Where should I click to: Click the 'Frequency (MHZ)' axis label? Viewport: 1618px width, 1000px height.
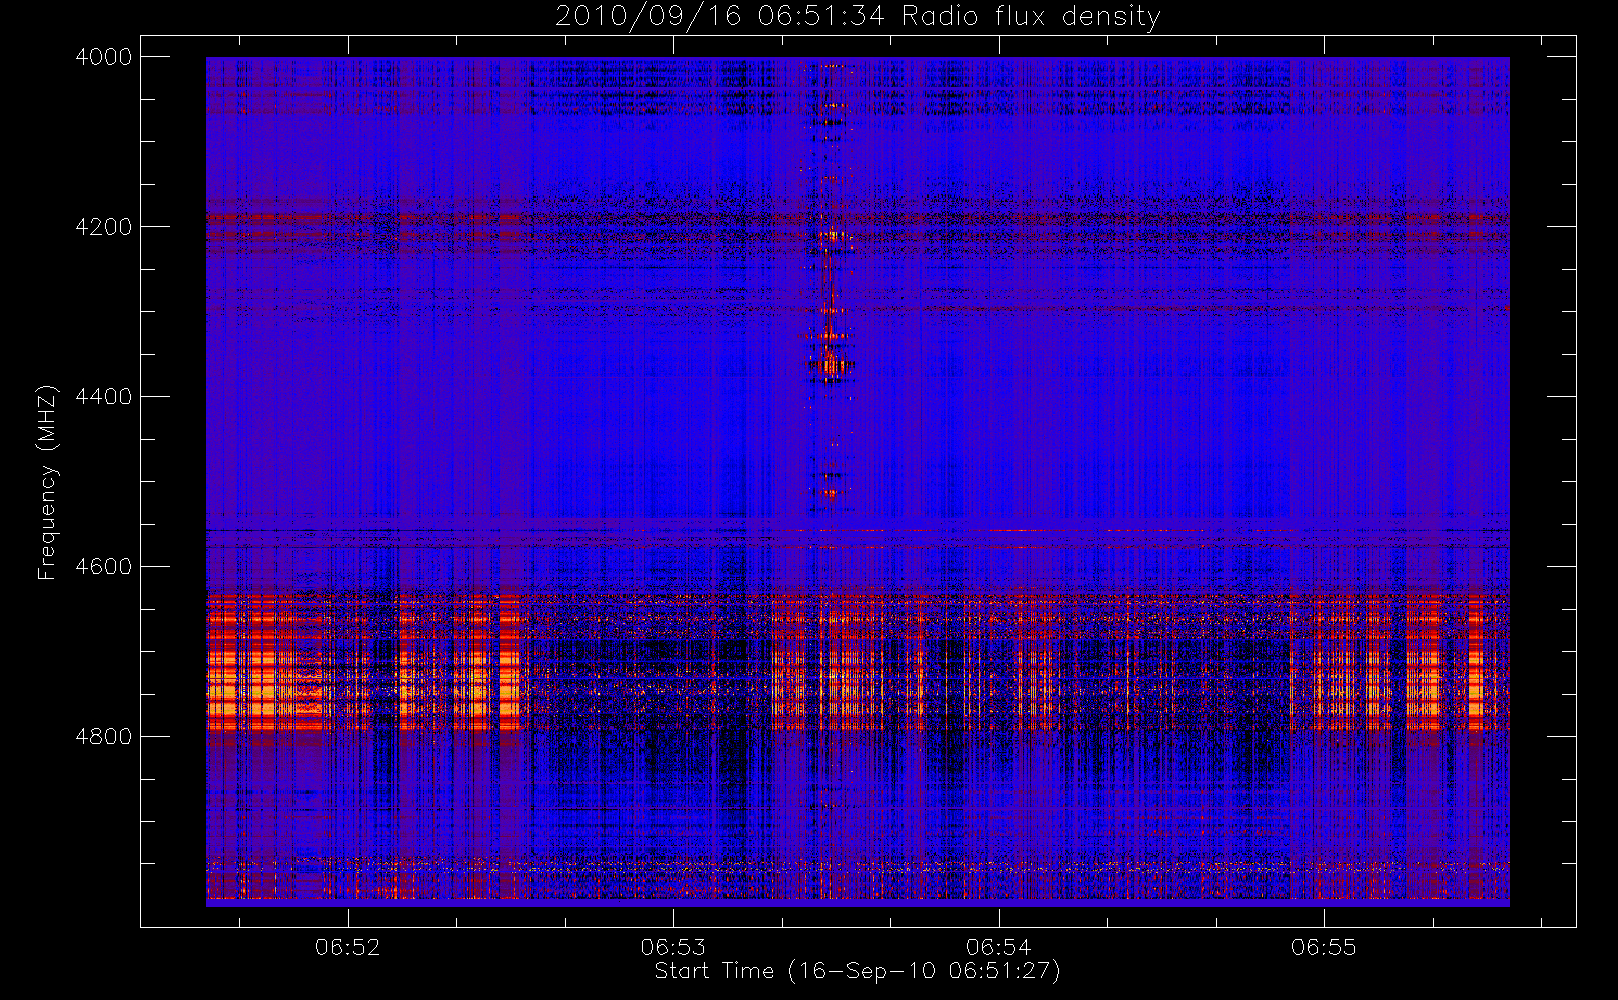[47, 482]
